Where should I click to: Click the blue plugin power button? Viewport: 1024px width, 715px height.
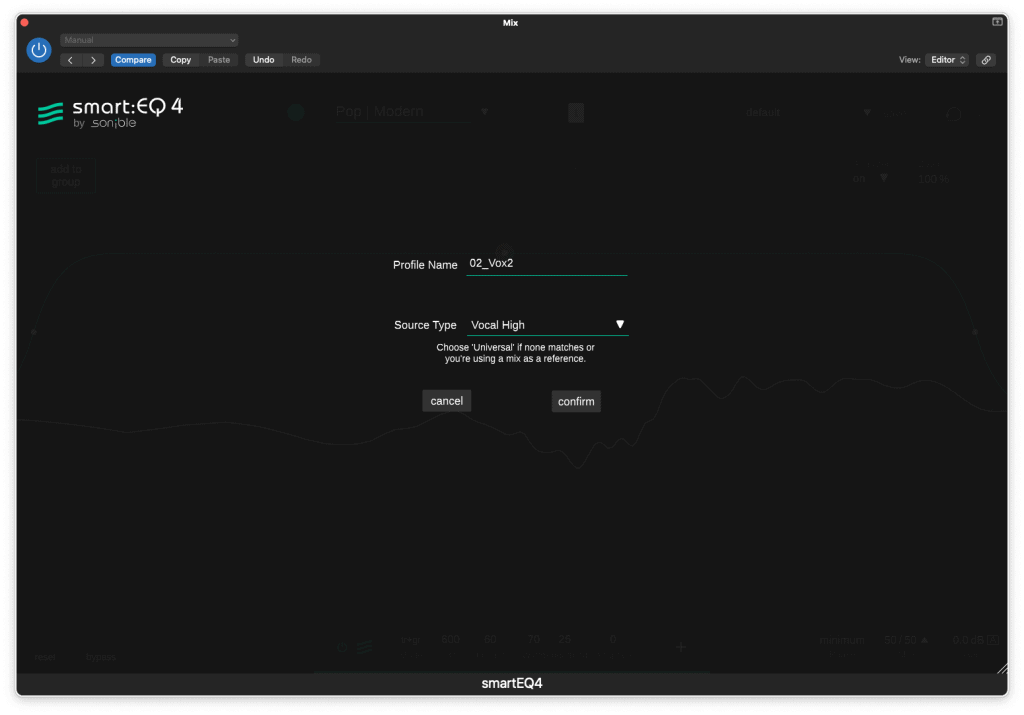[x=38, y=49]
